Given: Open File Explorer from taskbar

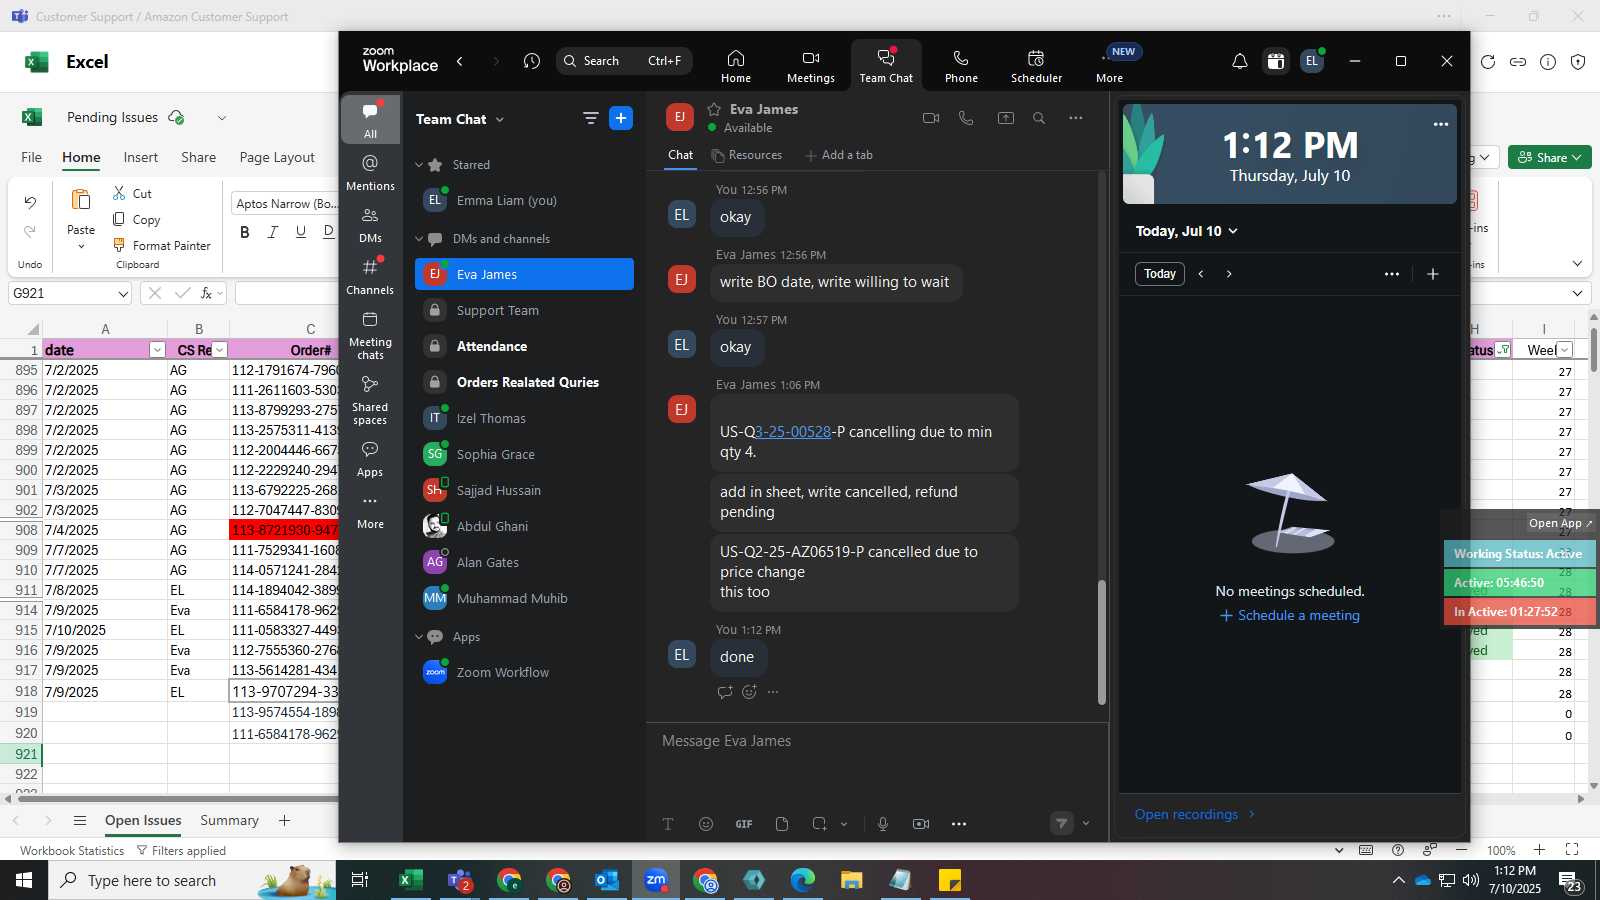Looking at the screenshot, I should [851, 880].
